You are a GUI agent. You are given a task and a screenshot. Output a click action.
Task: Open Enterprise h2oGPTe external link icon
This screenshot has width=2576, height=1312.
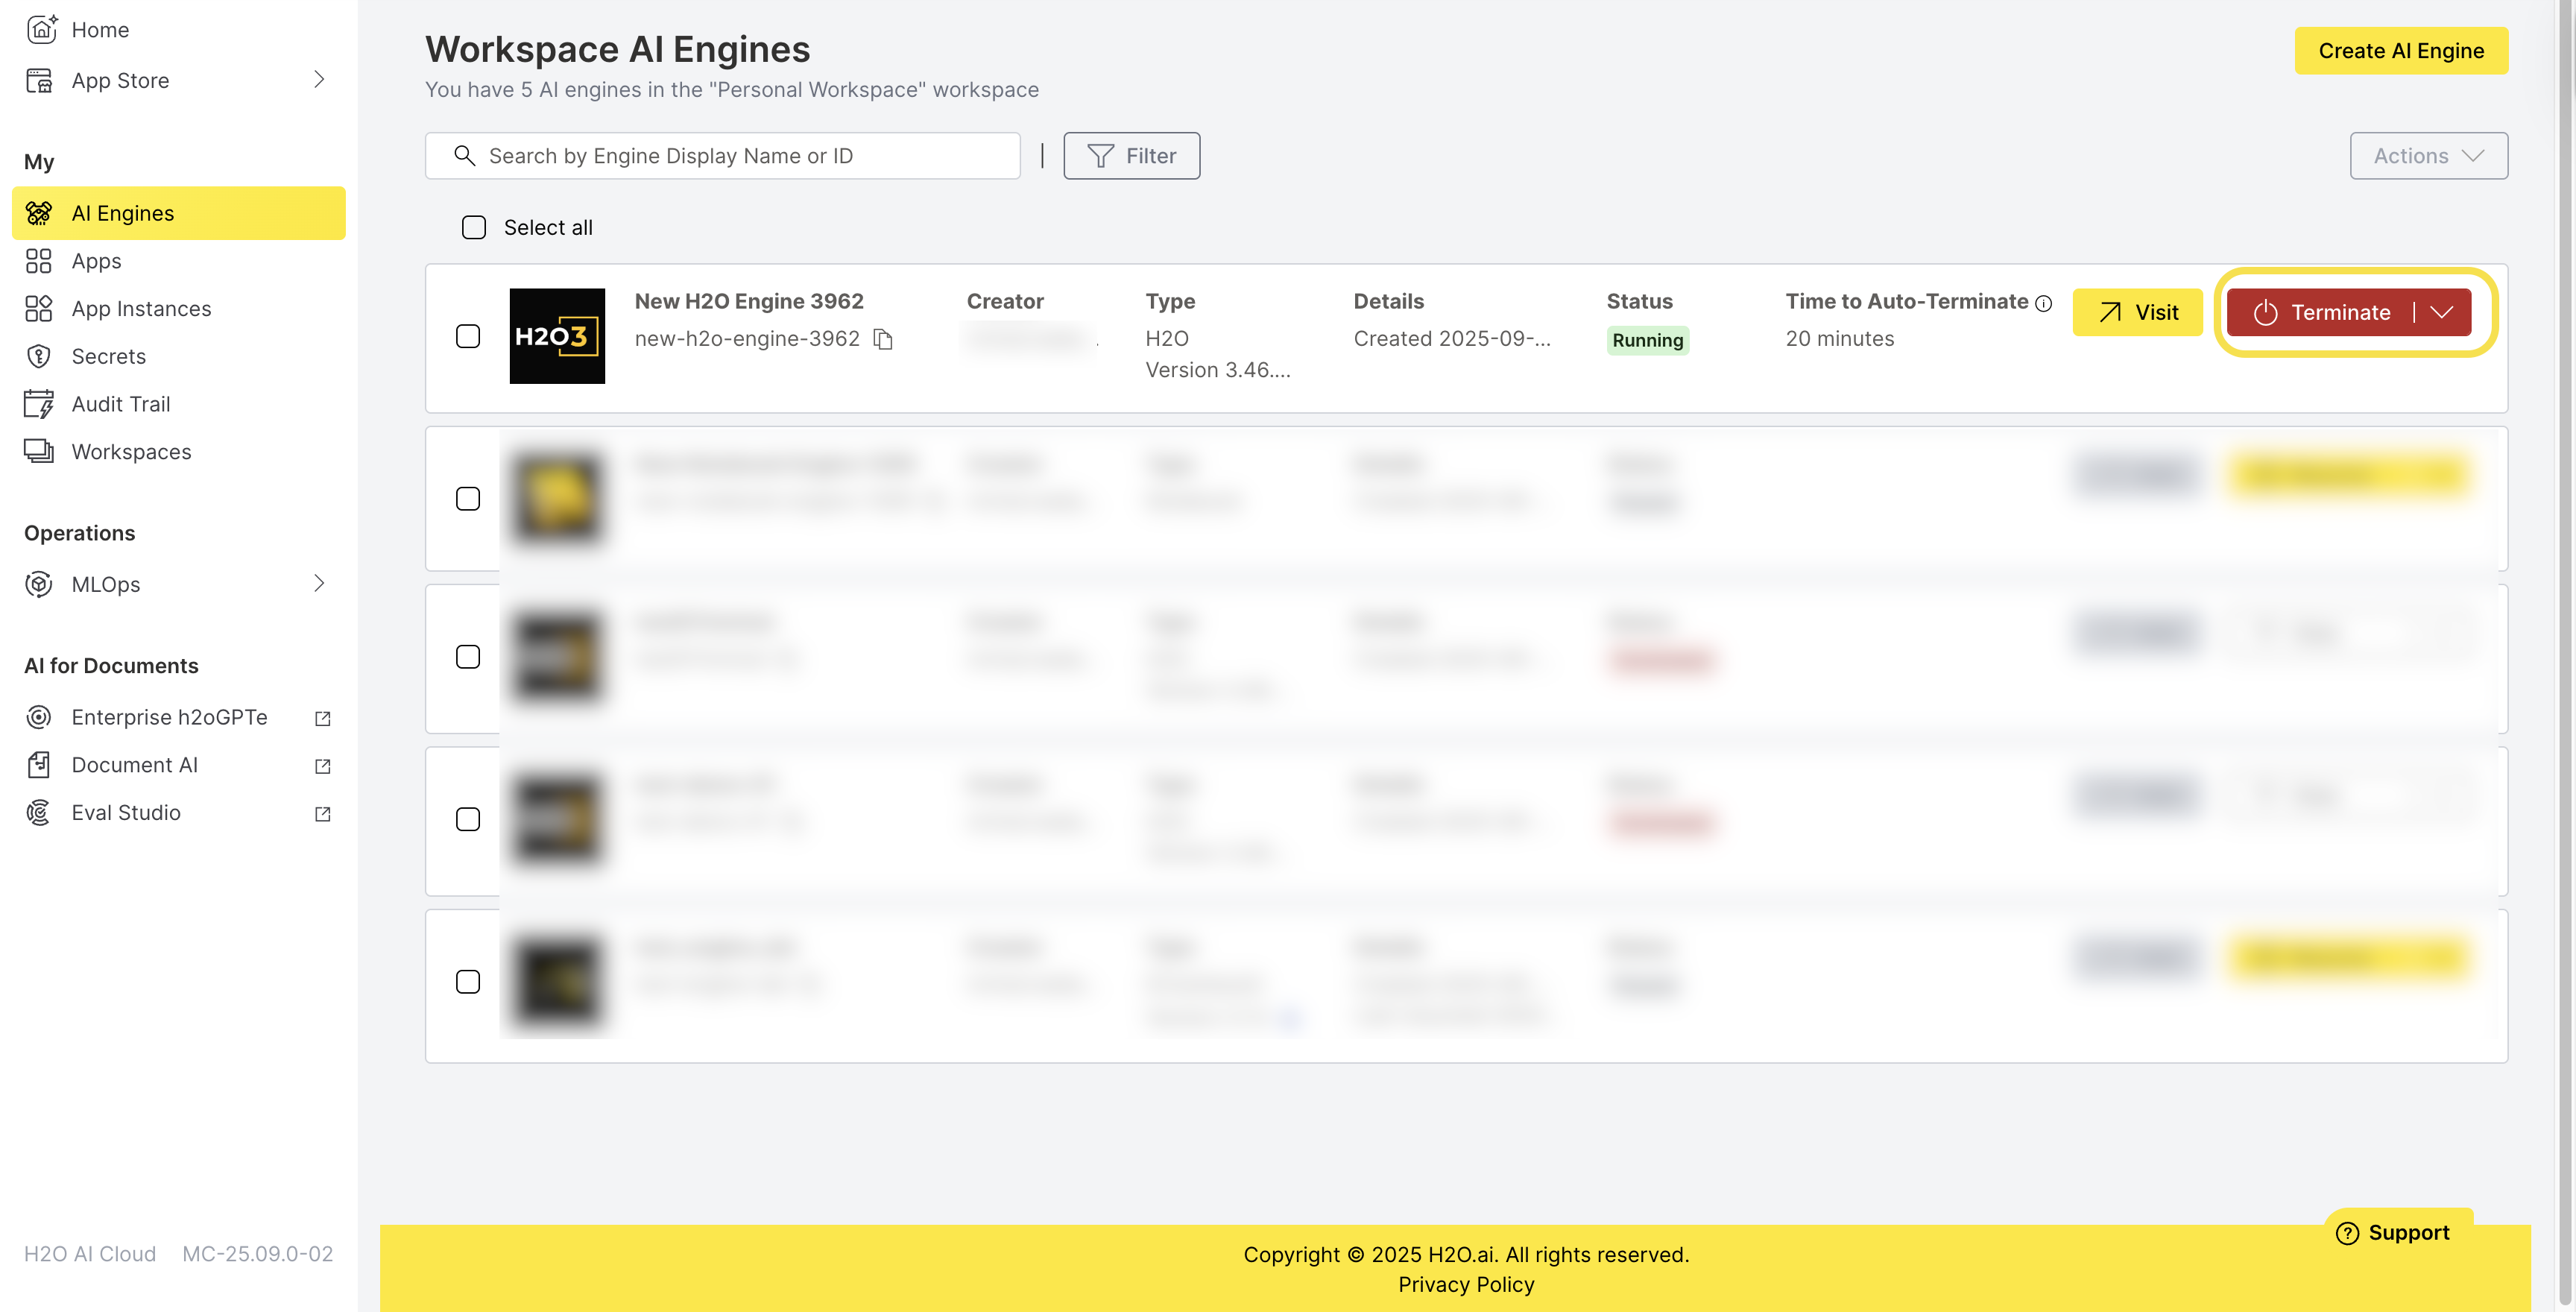point(322,718)
